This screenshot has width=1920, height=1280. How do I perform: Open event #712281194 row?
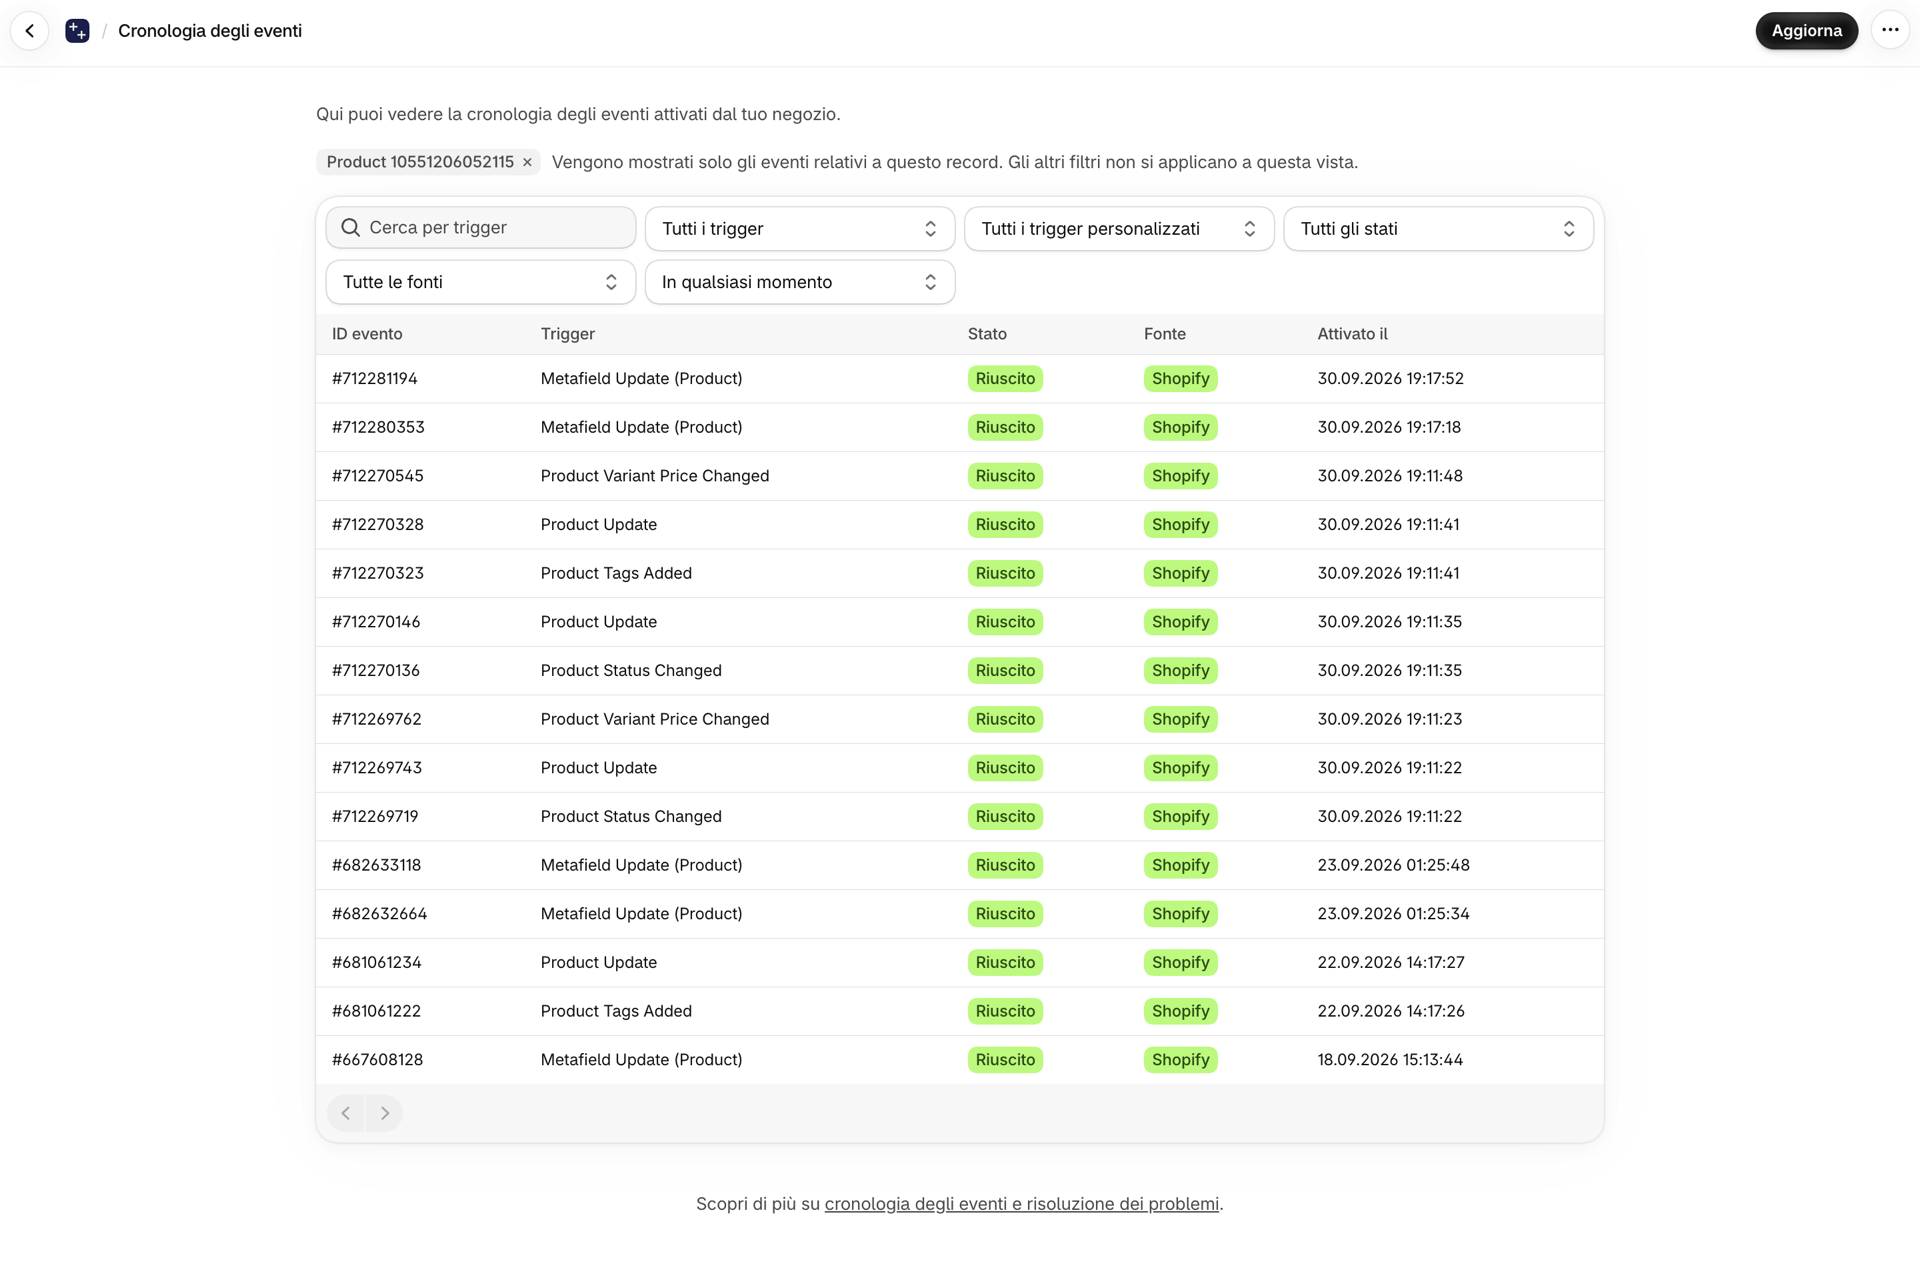[960, 379]
